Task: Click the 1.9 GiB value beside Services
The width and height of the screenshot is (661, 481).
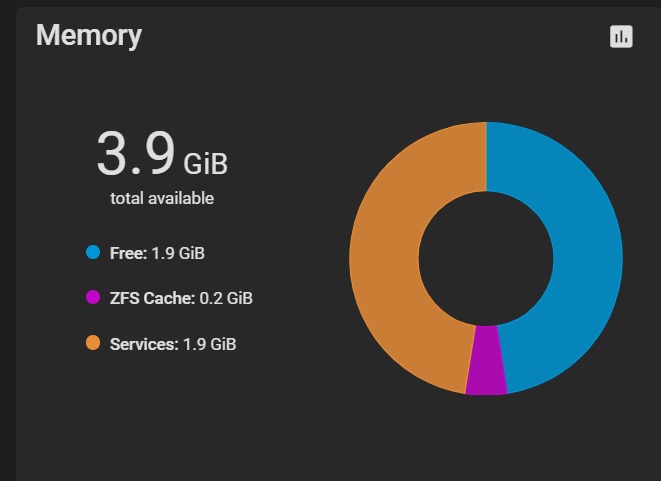Action: (209, 344)
